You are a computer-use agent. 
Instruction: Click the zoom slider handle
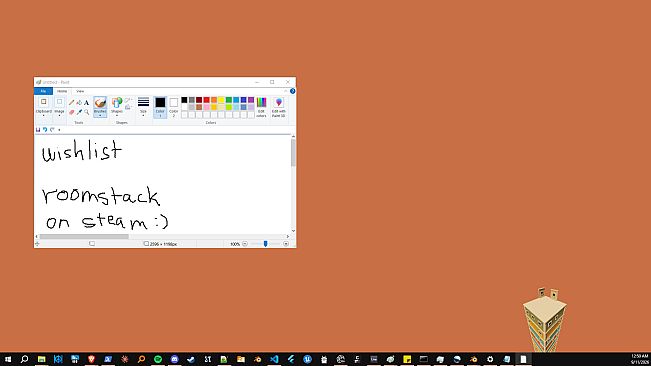(265, 244)
